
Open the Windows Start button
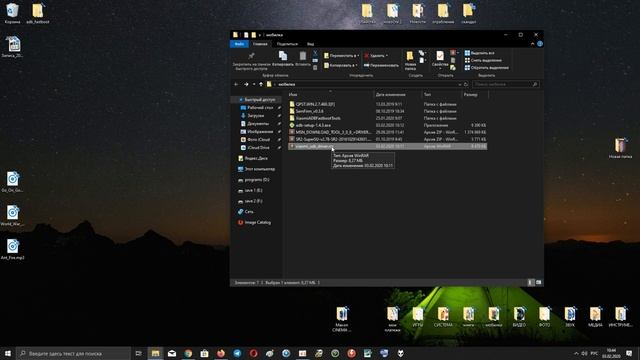(x=8, y=353)
